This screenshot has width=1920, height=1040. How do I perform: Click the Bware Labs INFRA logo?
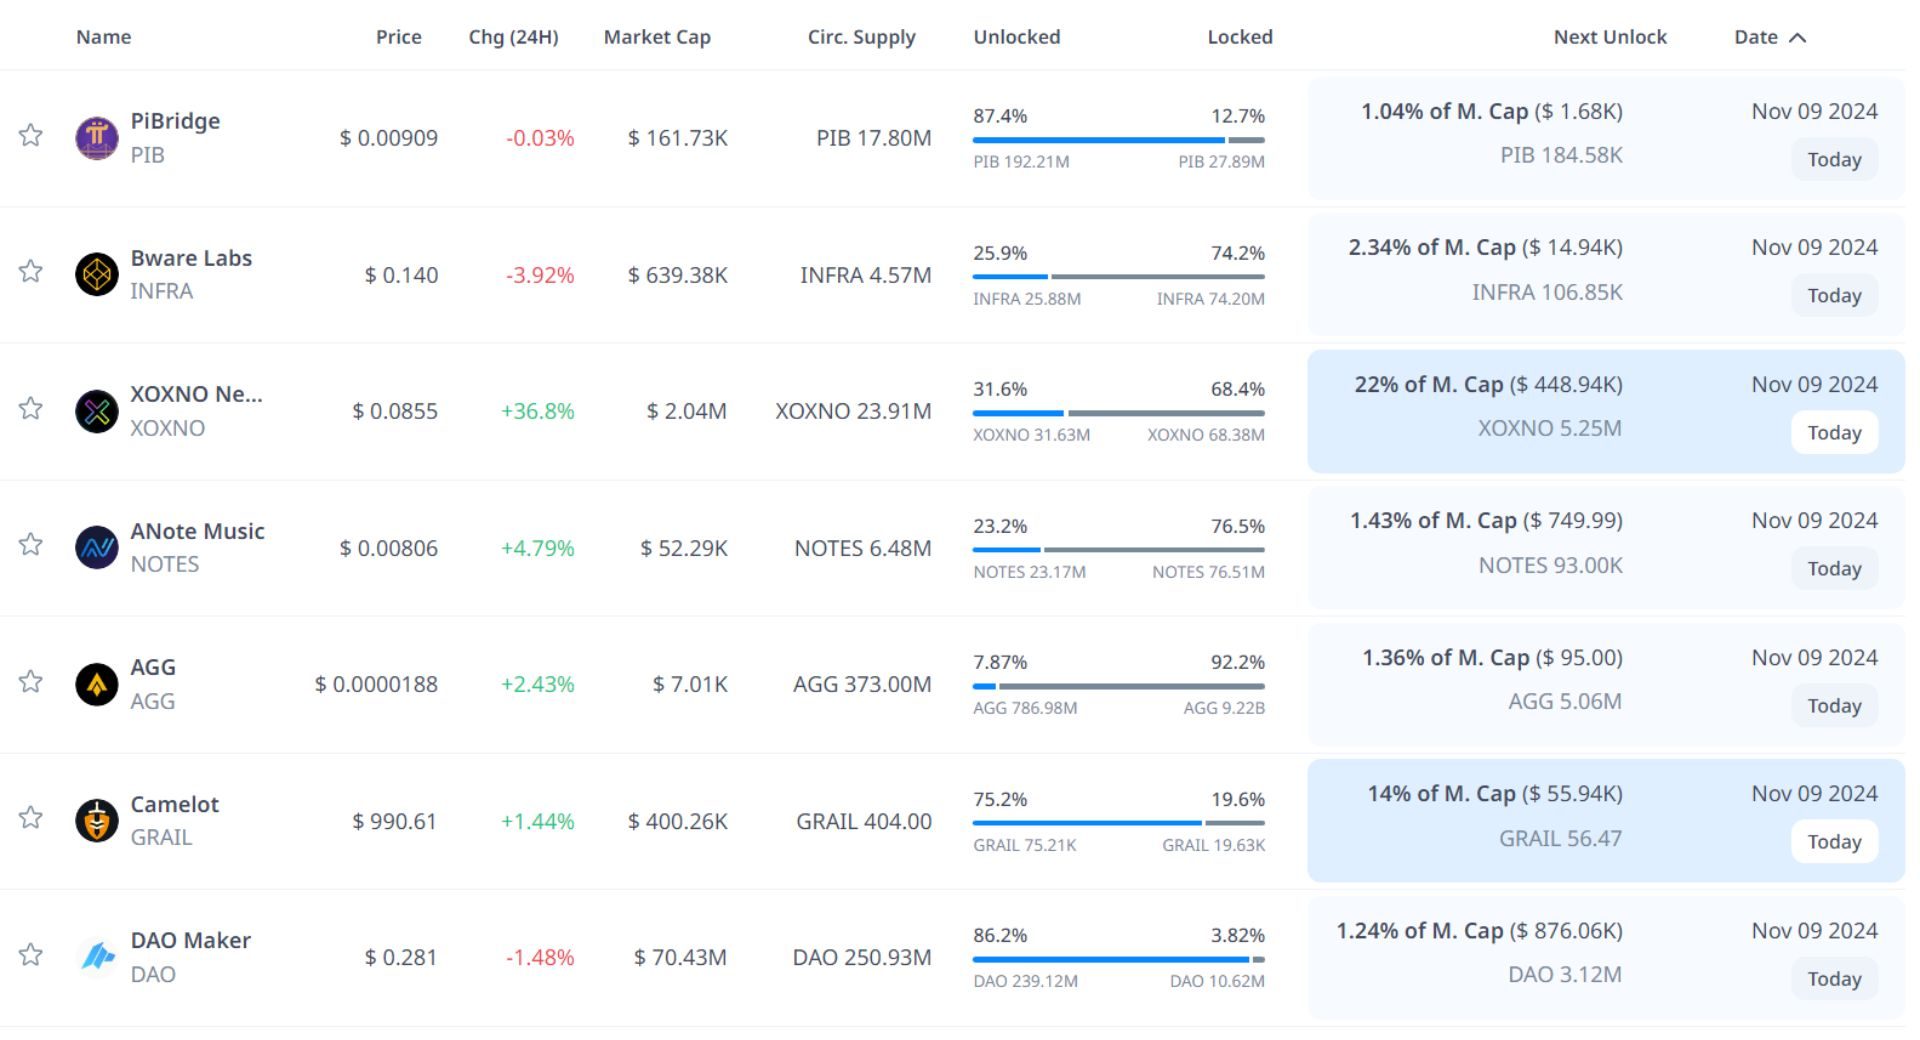pyautogui.click(x=97, y=274)
